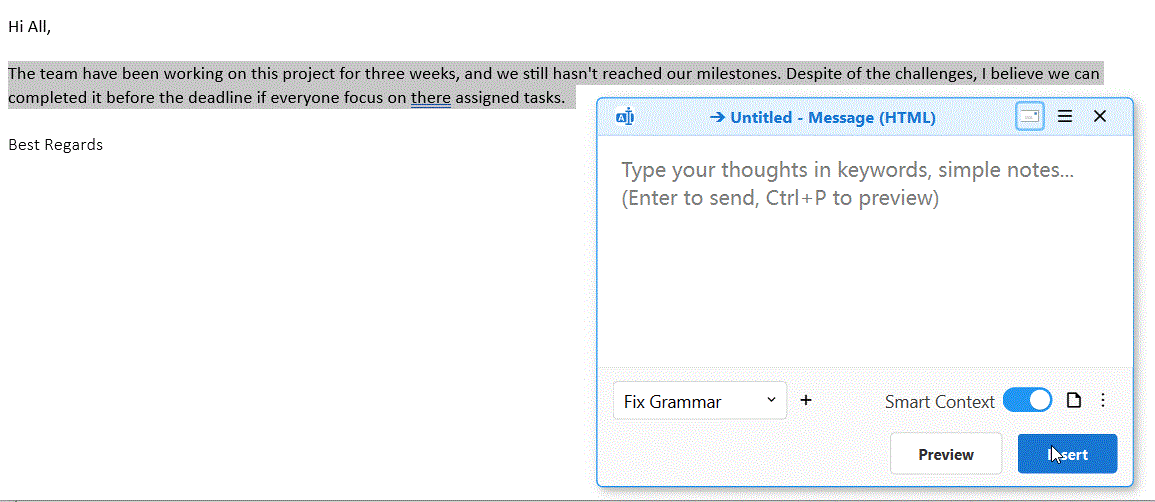Open the hamburger menu
1155x502 pixels.
[x=1064, y=116]
